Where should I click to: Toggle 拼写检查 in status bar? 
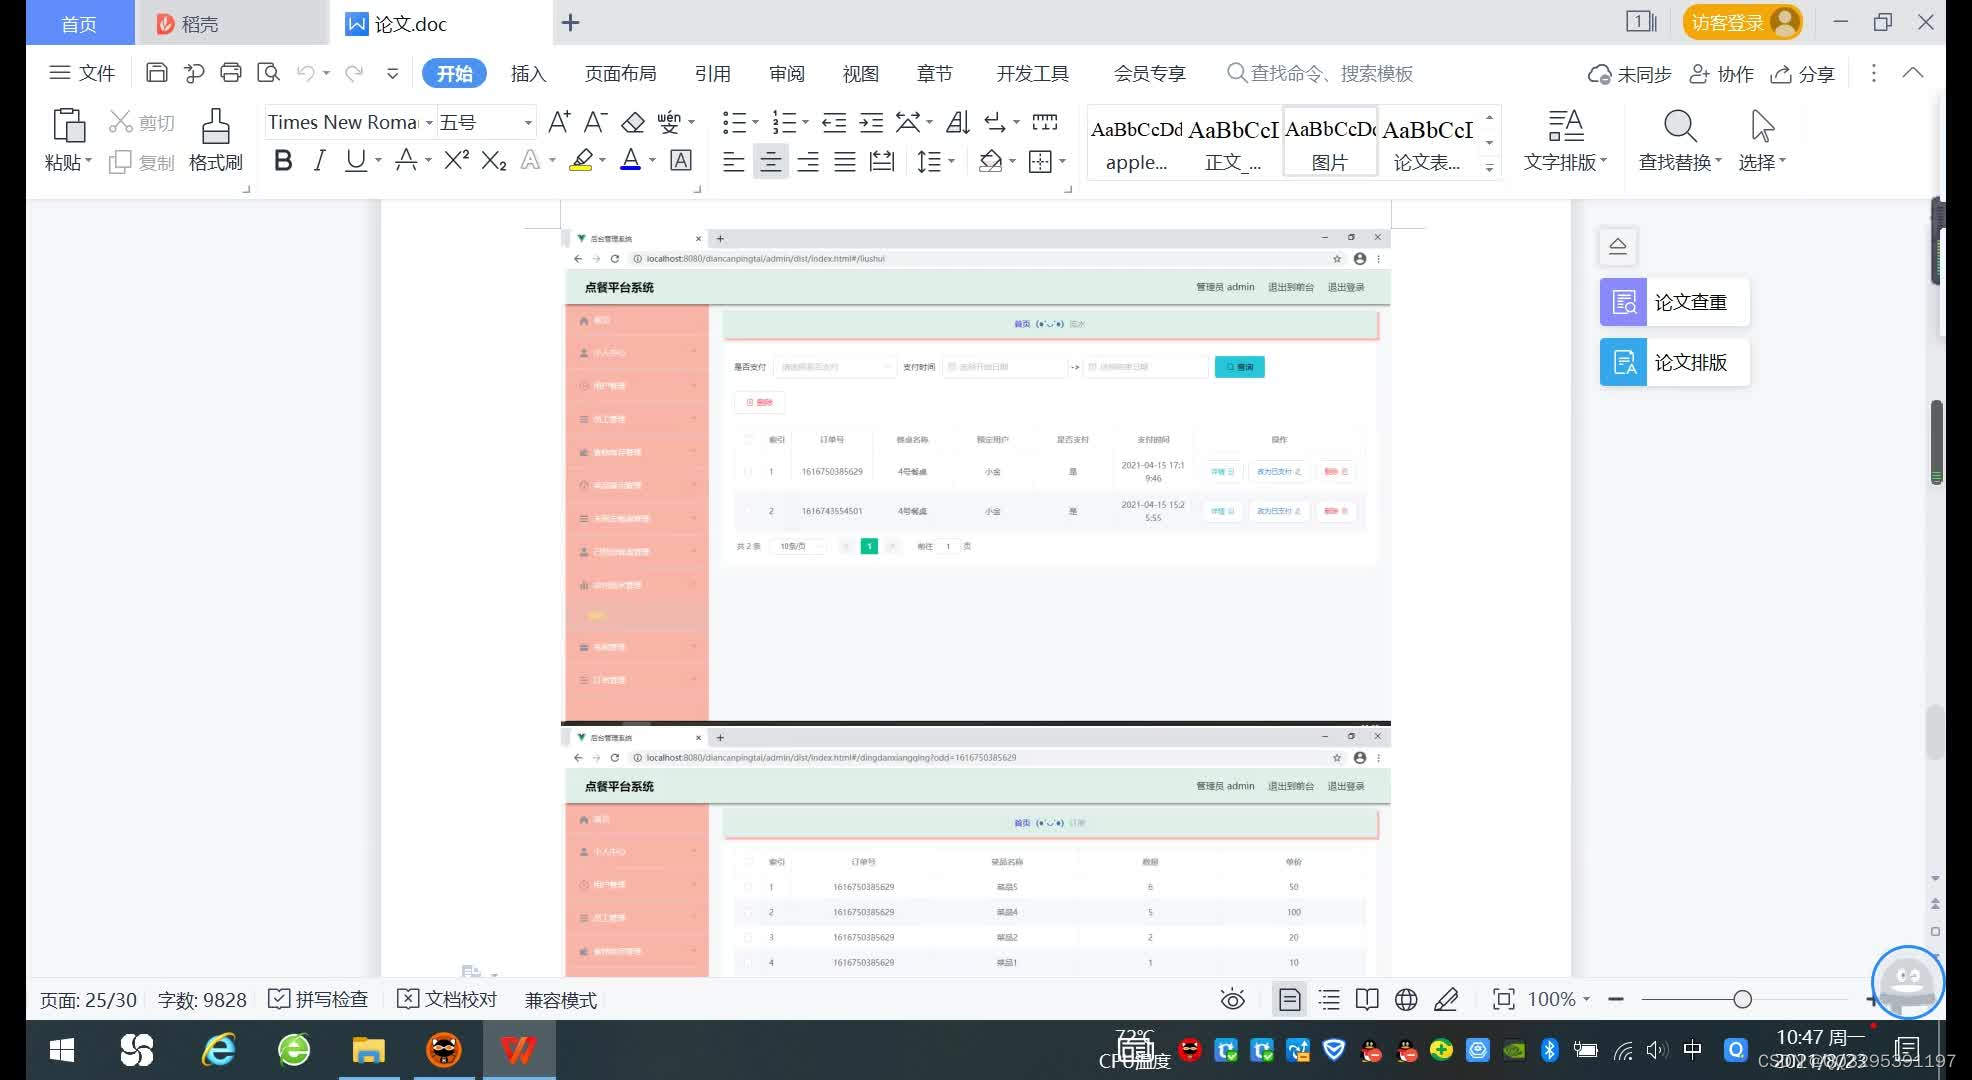318,999
